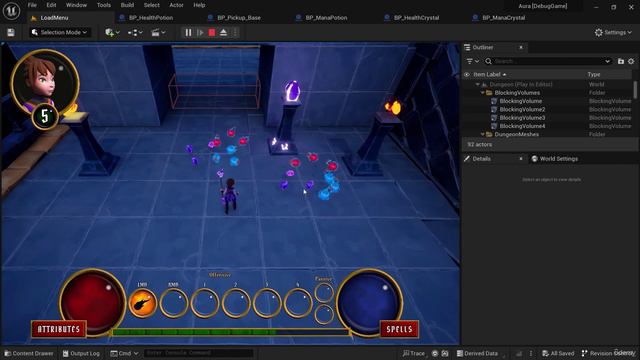Click the Outliner search field
Screen dimensions: 640x360
tap(547, 61)
